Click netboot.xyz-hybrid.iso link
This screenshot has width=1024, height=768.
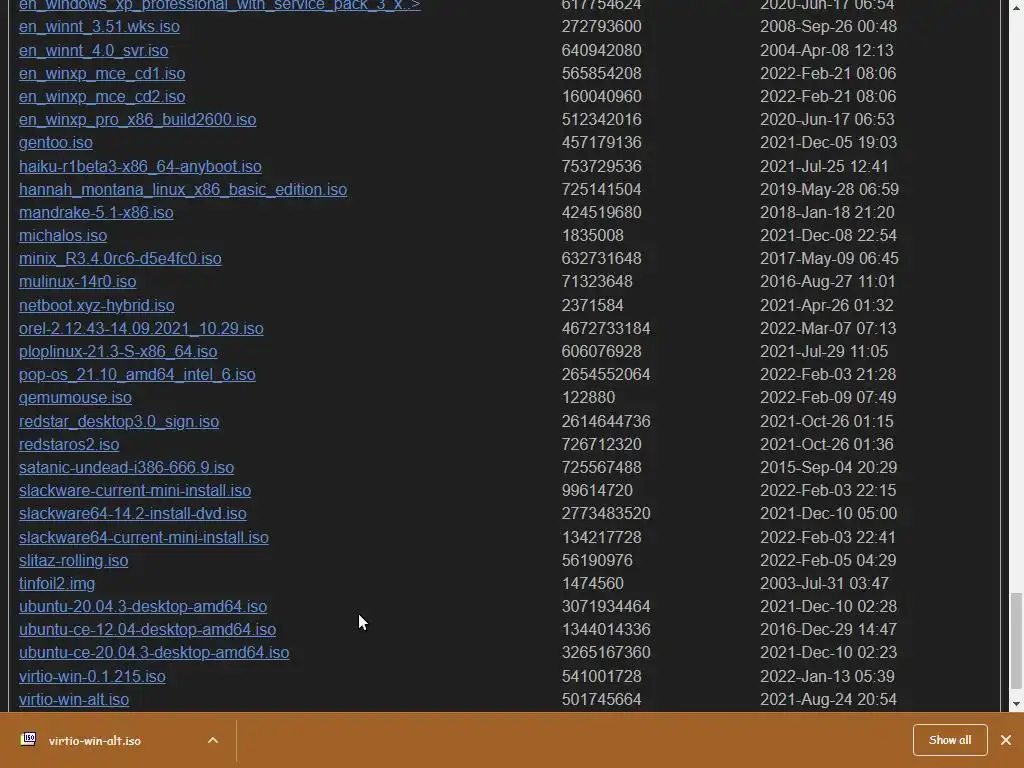point(97,306)
